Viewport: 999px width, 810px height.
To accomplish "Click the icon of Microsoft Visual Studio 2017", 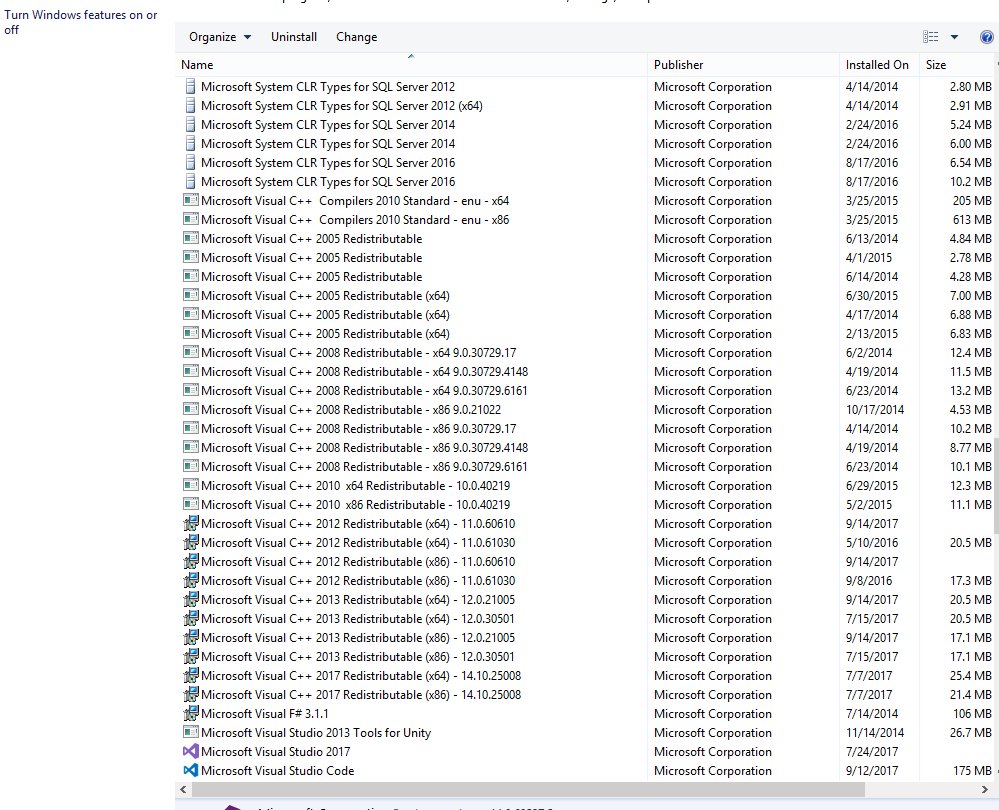I will click(190, 751).
